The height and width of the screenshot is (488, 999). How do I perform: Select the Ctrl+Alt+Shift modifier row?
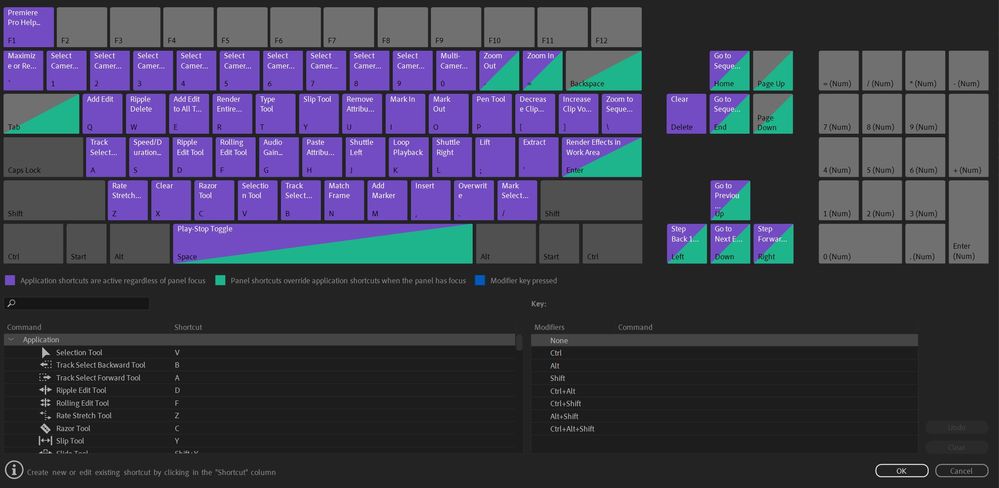click(724, 429)
